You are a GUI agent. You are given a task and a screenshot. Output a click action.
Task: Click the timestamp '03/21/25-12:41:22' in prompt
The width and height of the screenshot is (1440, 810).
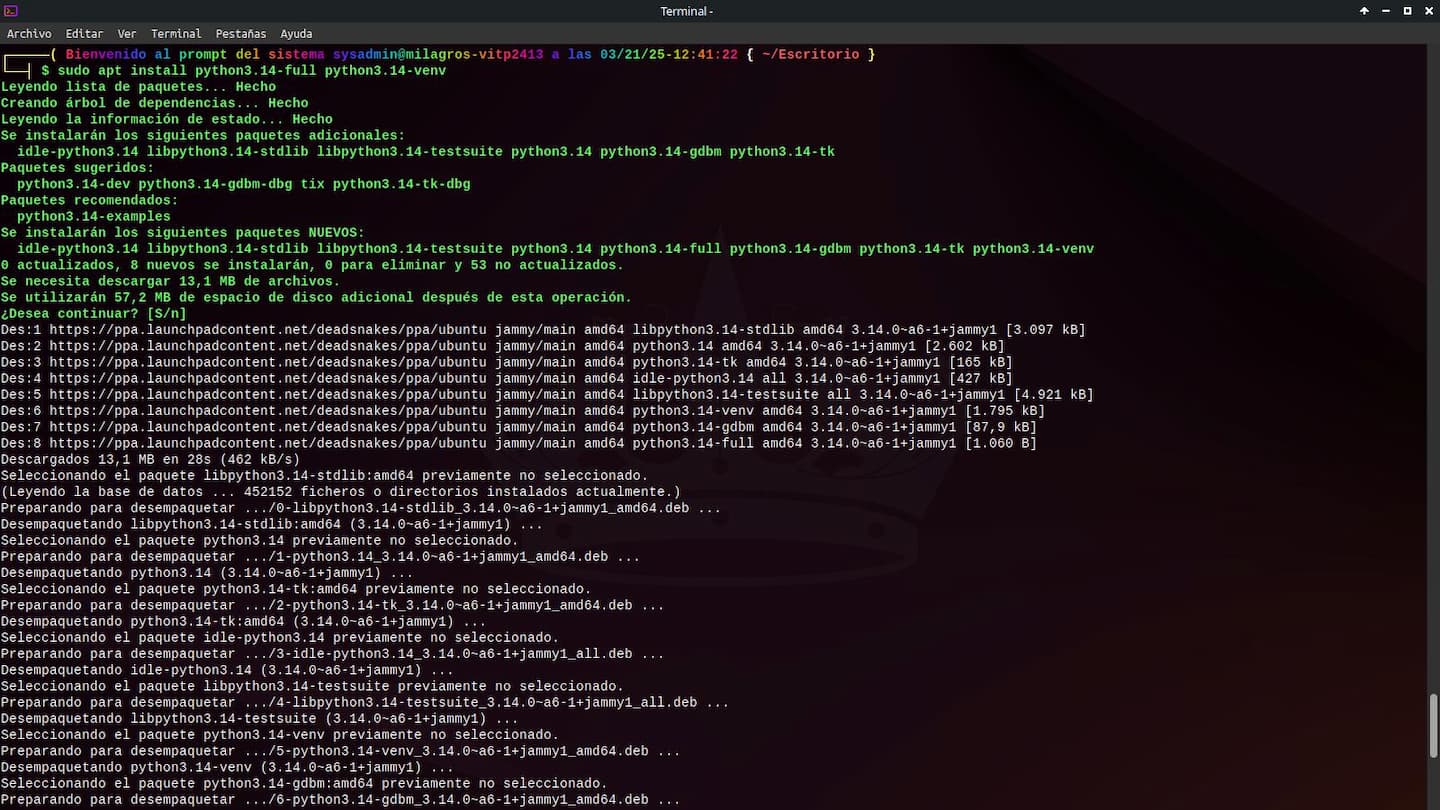coord(669,54)
